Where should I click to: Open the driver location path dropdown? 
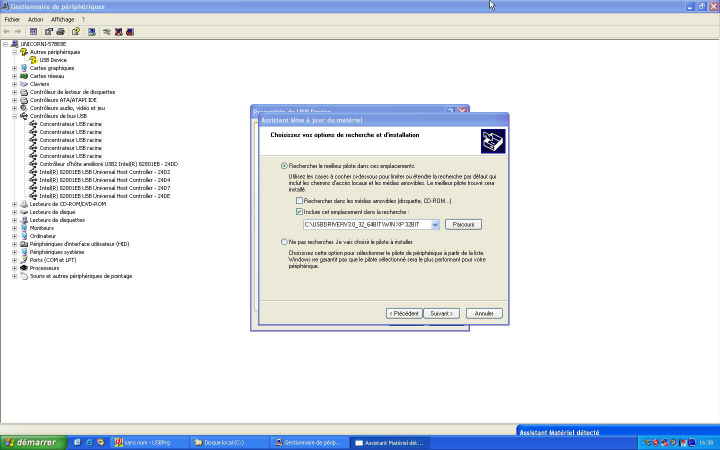click(435, 224)
